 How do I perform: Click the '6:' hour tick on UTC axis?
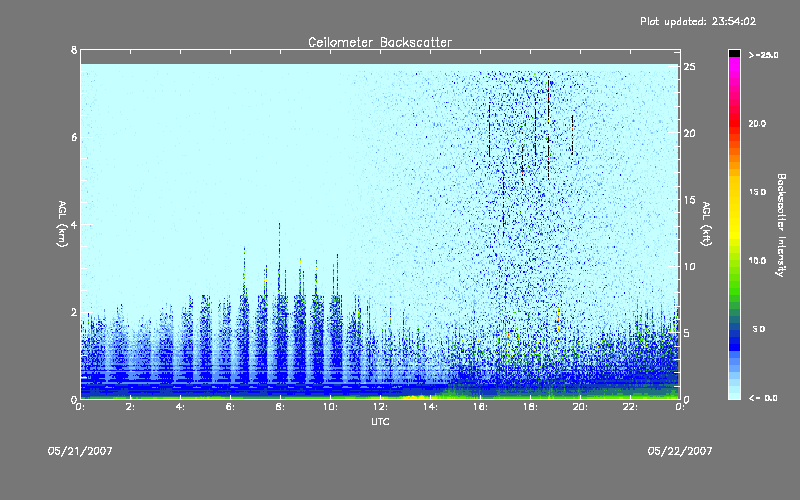pyautogui.click(x=230, y=407)
